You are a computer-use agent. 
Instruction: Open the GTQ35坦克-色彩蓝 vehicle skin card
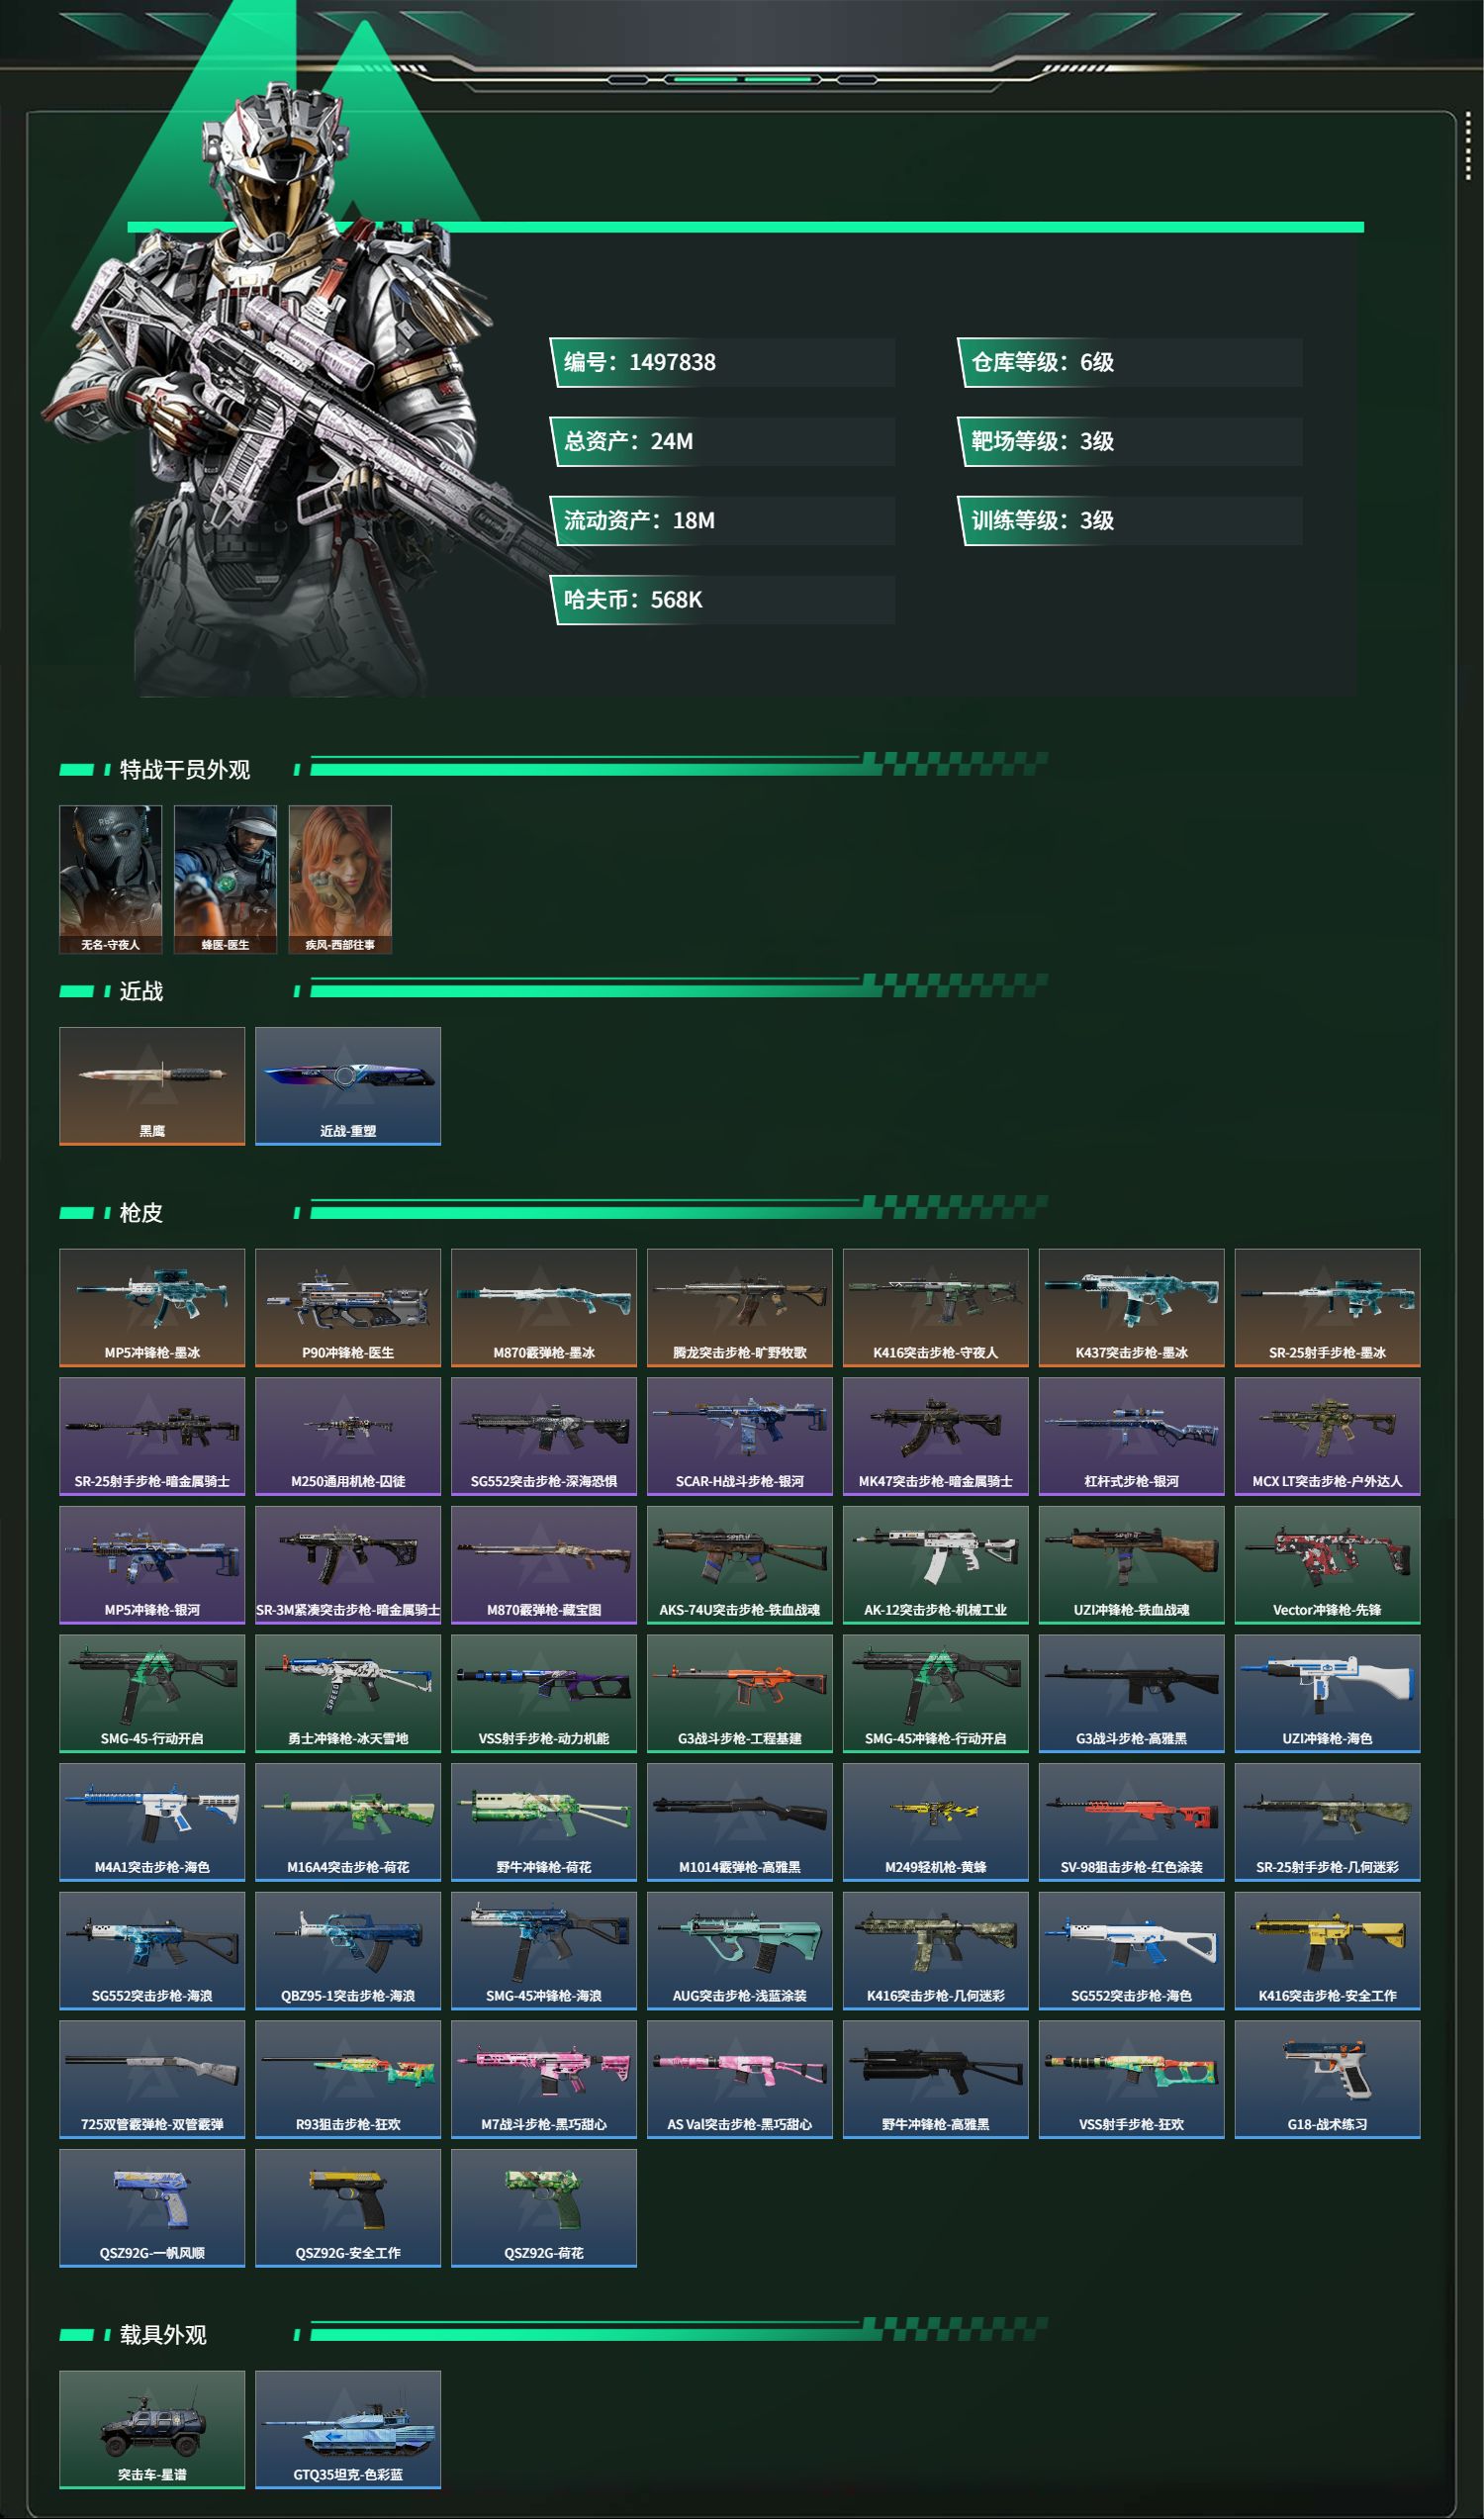[x=348, y=2429]
